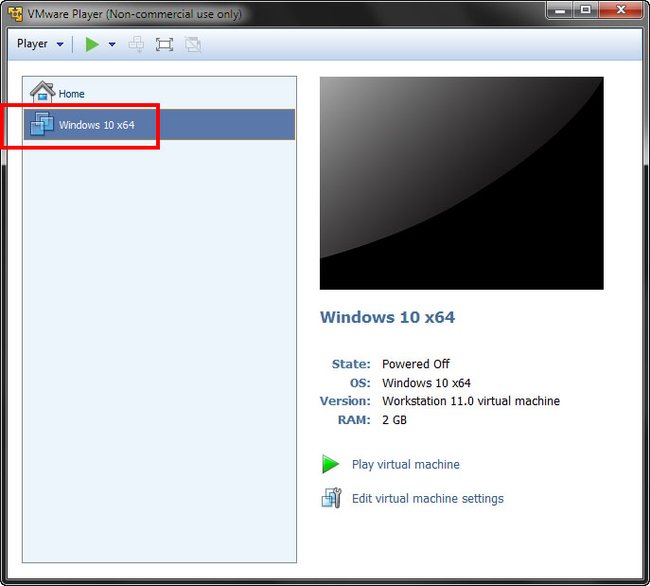The width and height of the screenshot is (650, 586).
Task: Click the Send Ctrl+Alt+Del toolbar icon
Action: tap(136, 44)
